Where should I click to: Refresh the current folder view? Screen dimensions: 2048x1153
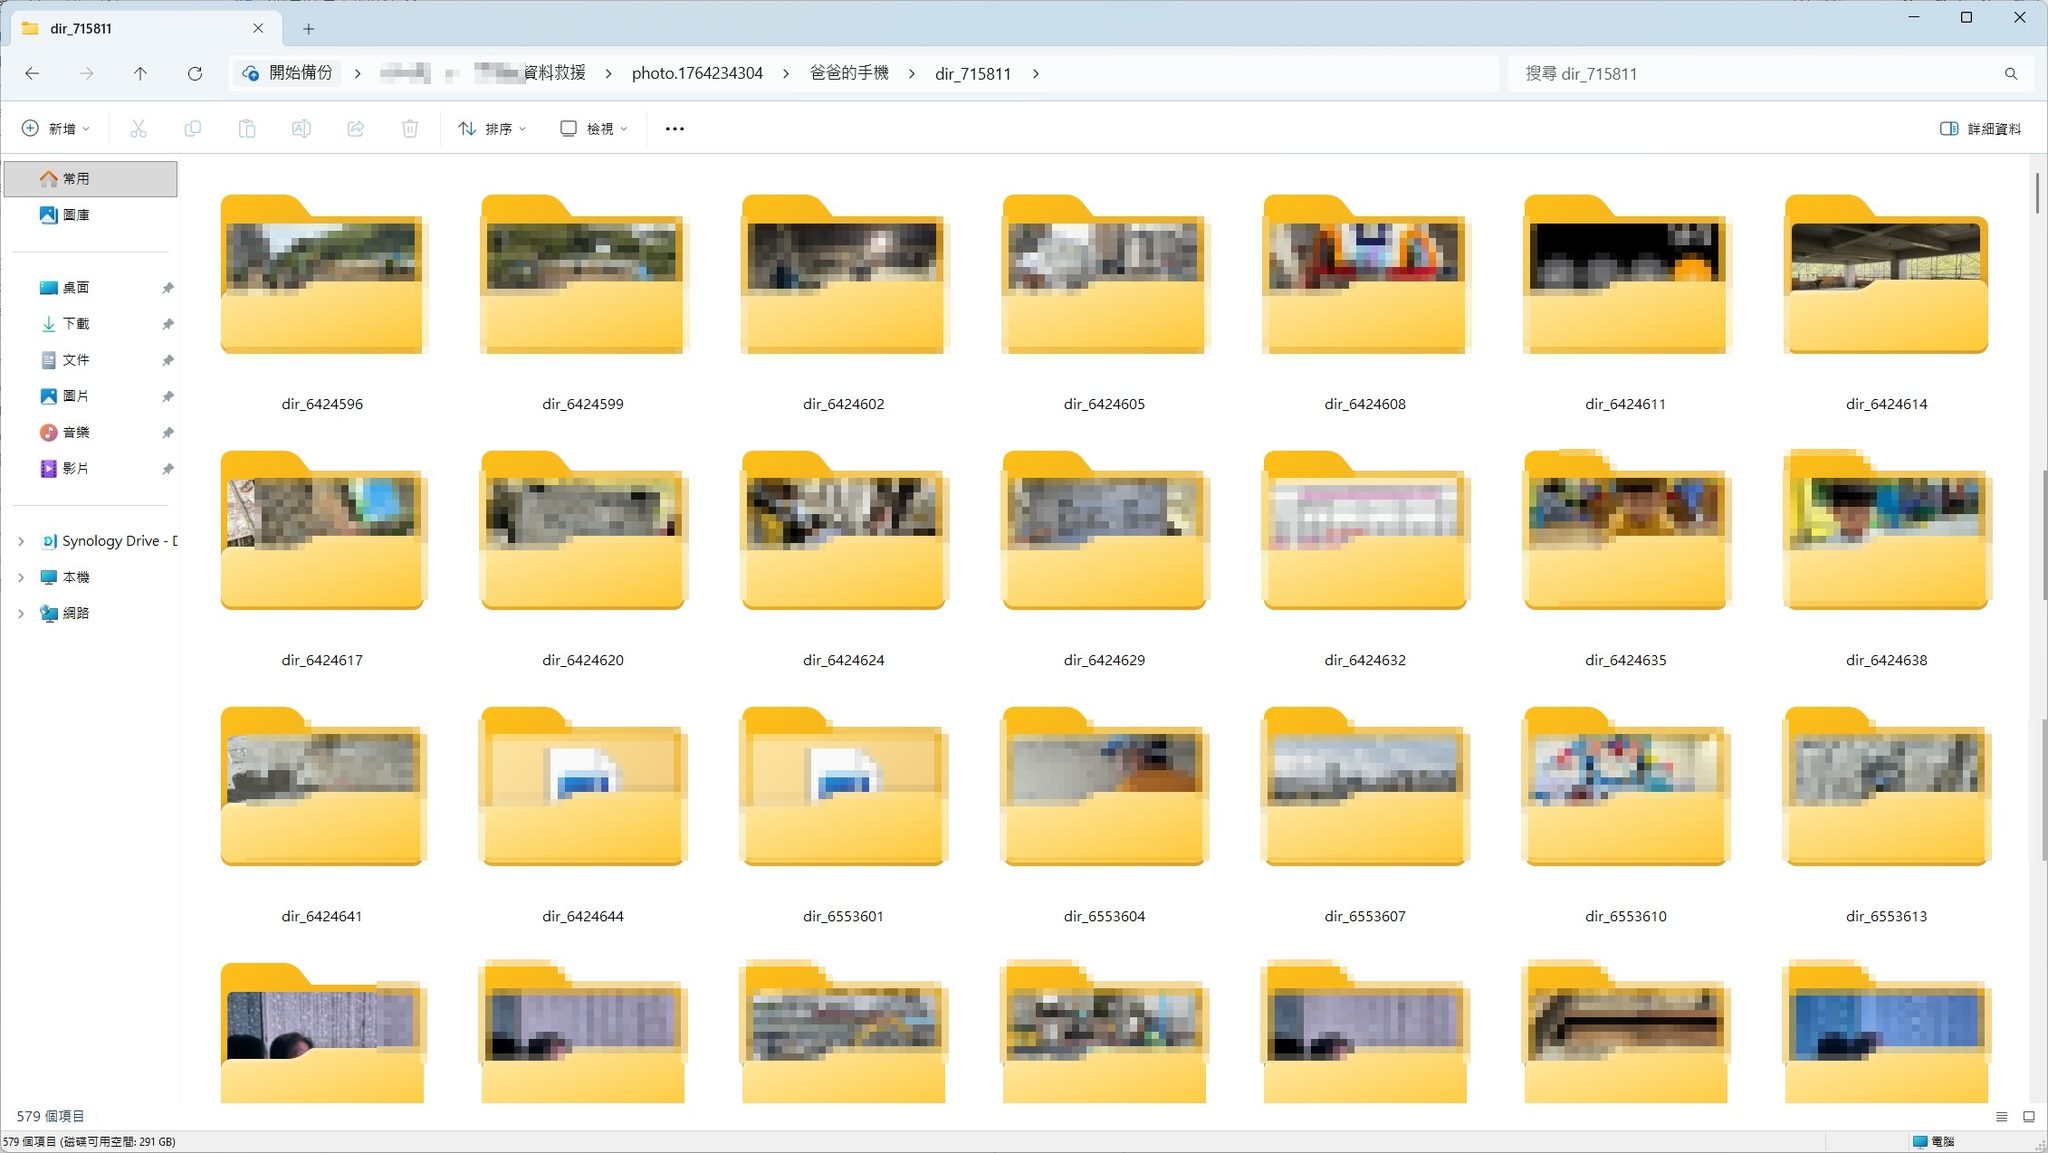click(195, 73)
